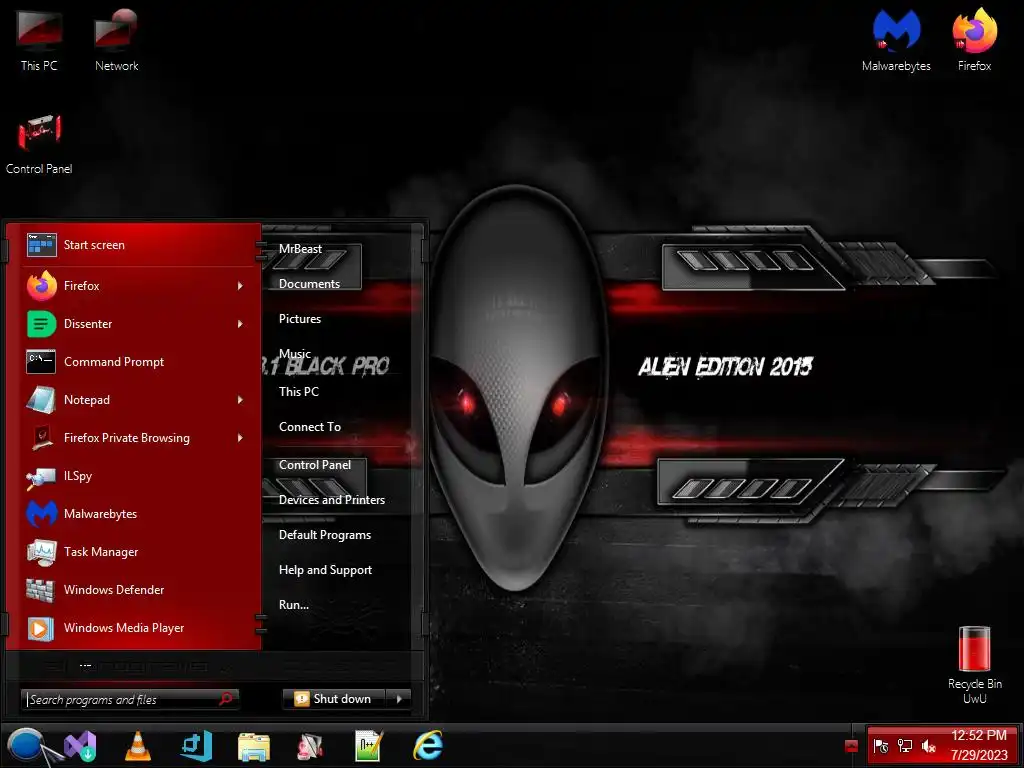Viewport: 1024px width, 768px height.
Task: Launch VLC media player from the taskbar
Action: [x=138, y=746]
